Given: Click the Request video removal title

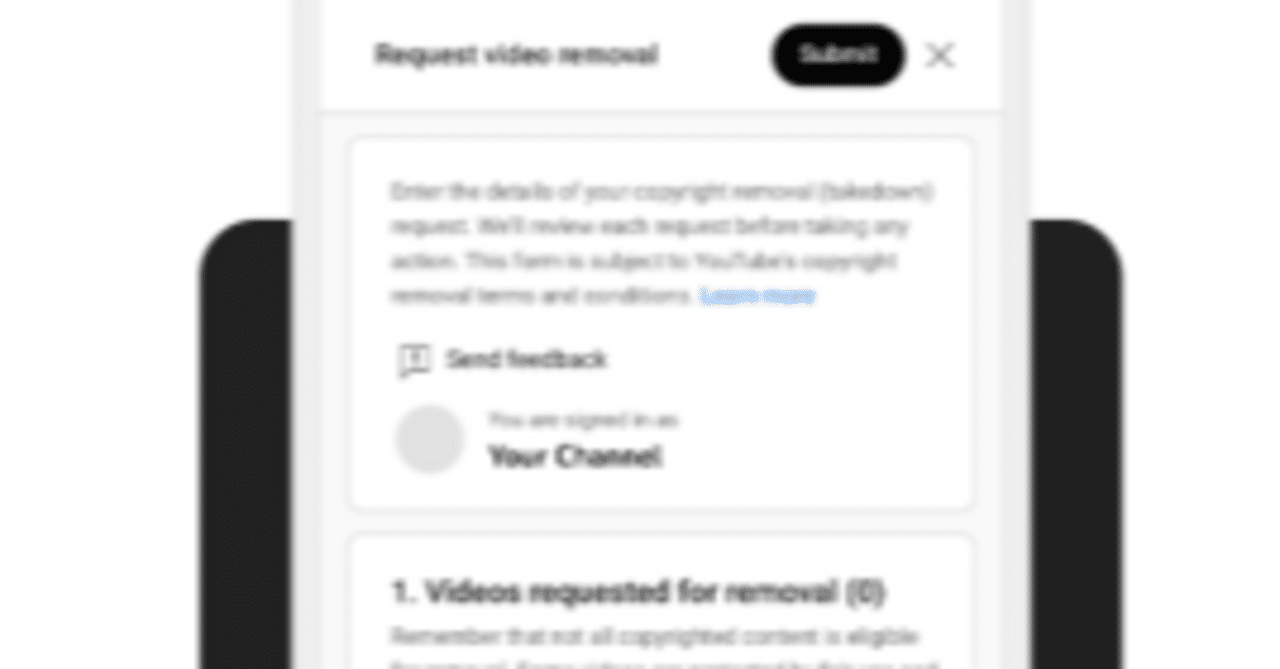Looking at the screenshot, I should [516, 54].
